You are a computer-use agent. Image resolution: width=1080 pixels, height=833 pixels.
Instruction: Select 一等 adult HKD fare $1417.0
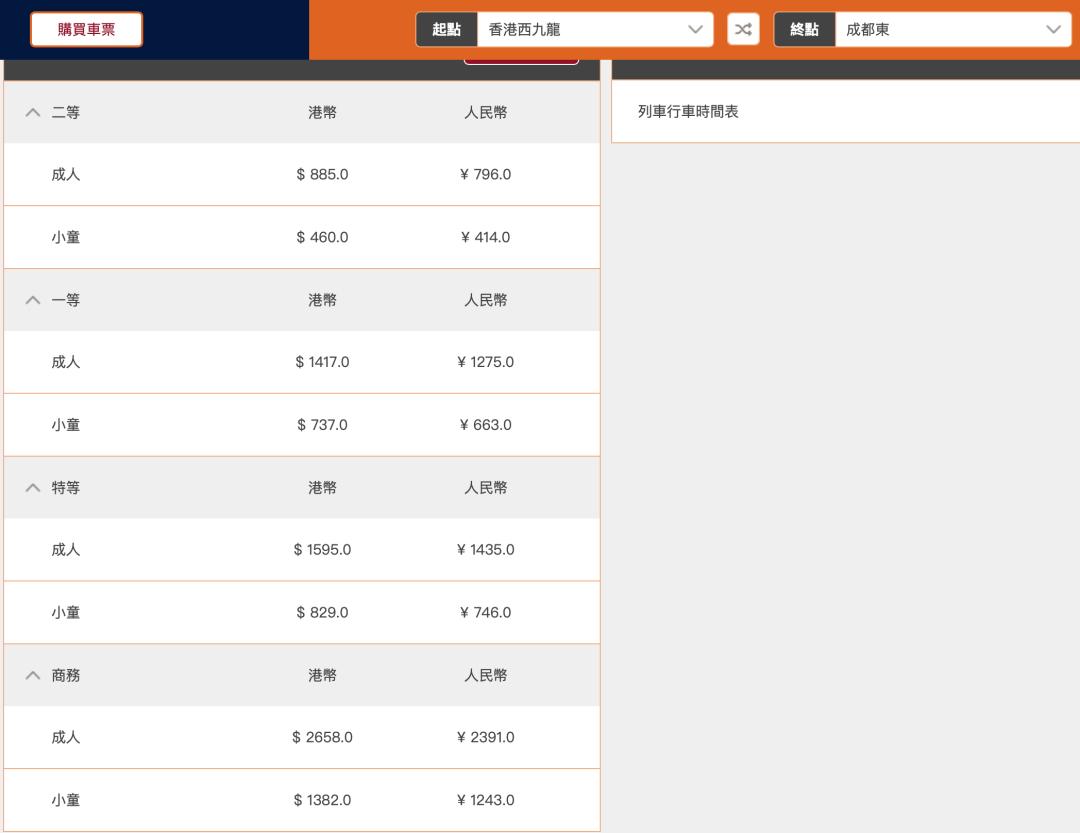(322, 362)
